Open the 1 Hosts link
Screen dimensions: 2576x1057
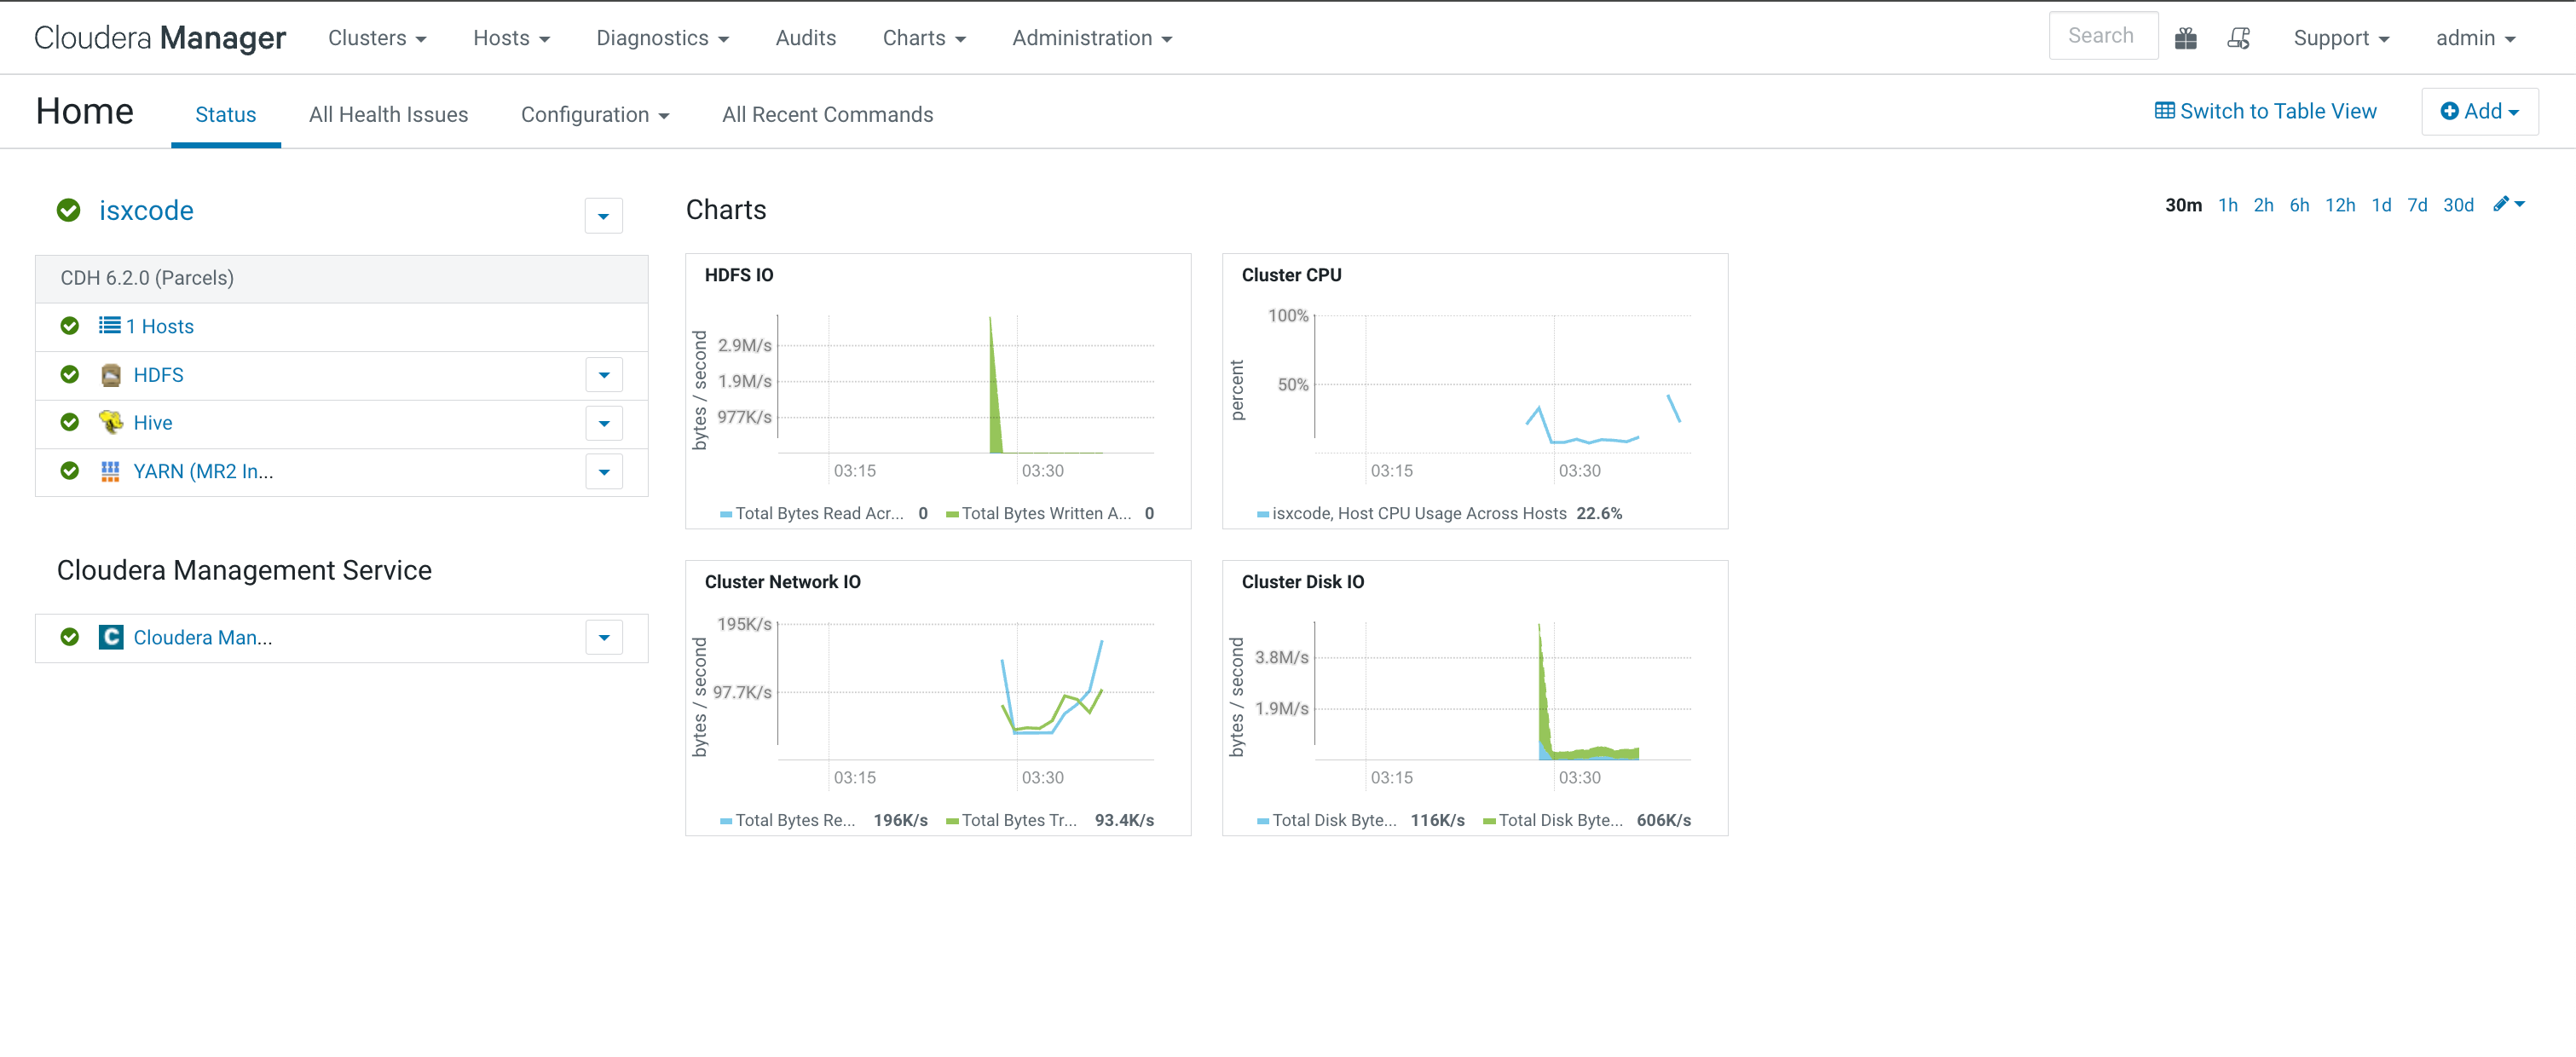(x=160, y=326)
